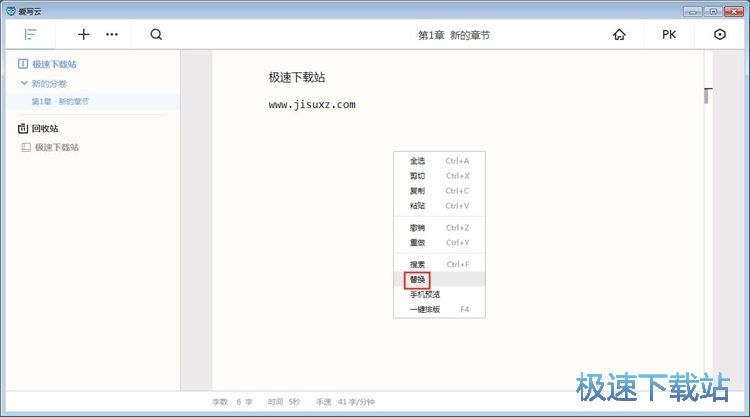Click the app logo in title bar
This screenshot has width=750, height=417.
point(11,11)
